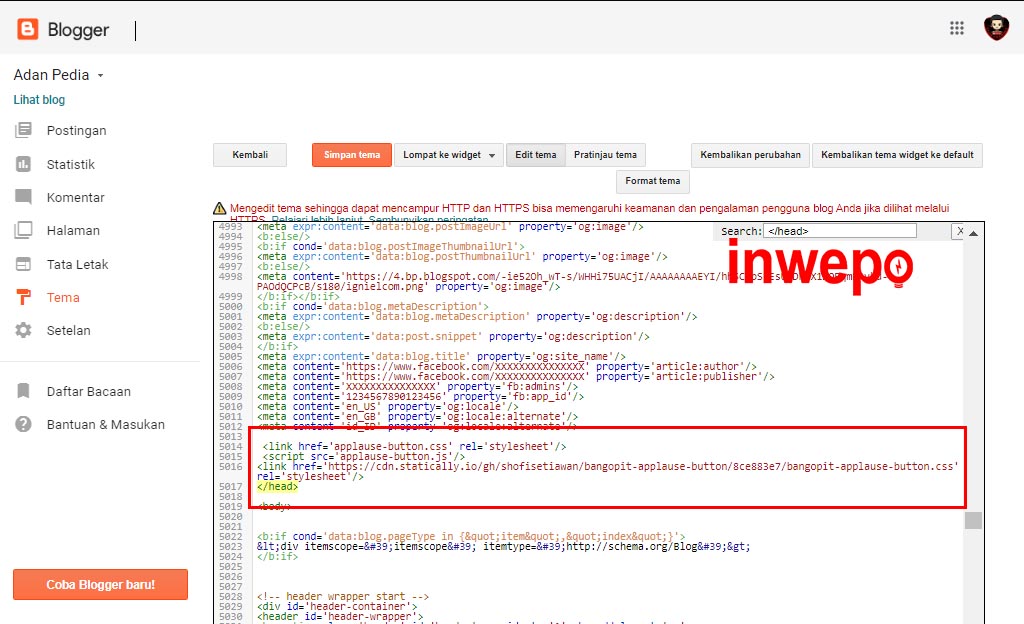Click the code editor scrollbar thumb
This screenshot has height=624, width=1024.
pos(973,520)
